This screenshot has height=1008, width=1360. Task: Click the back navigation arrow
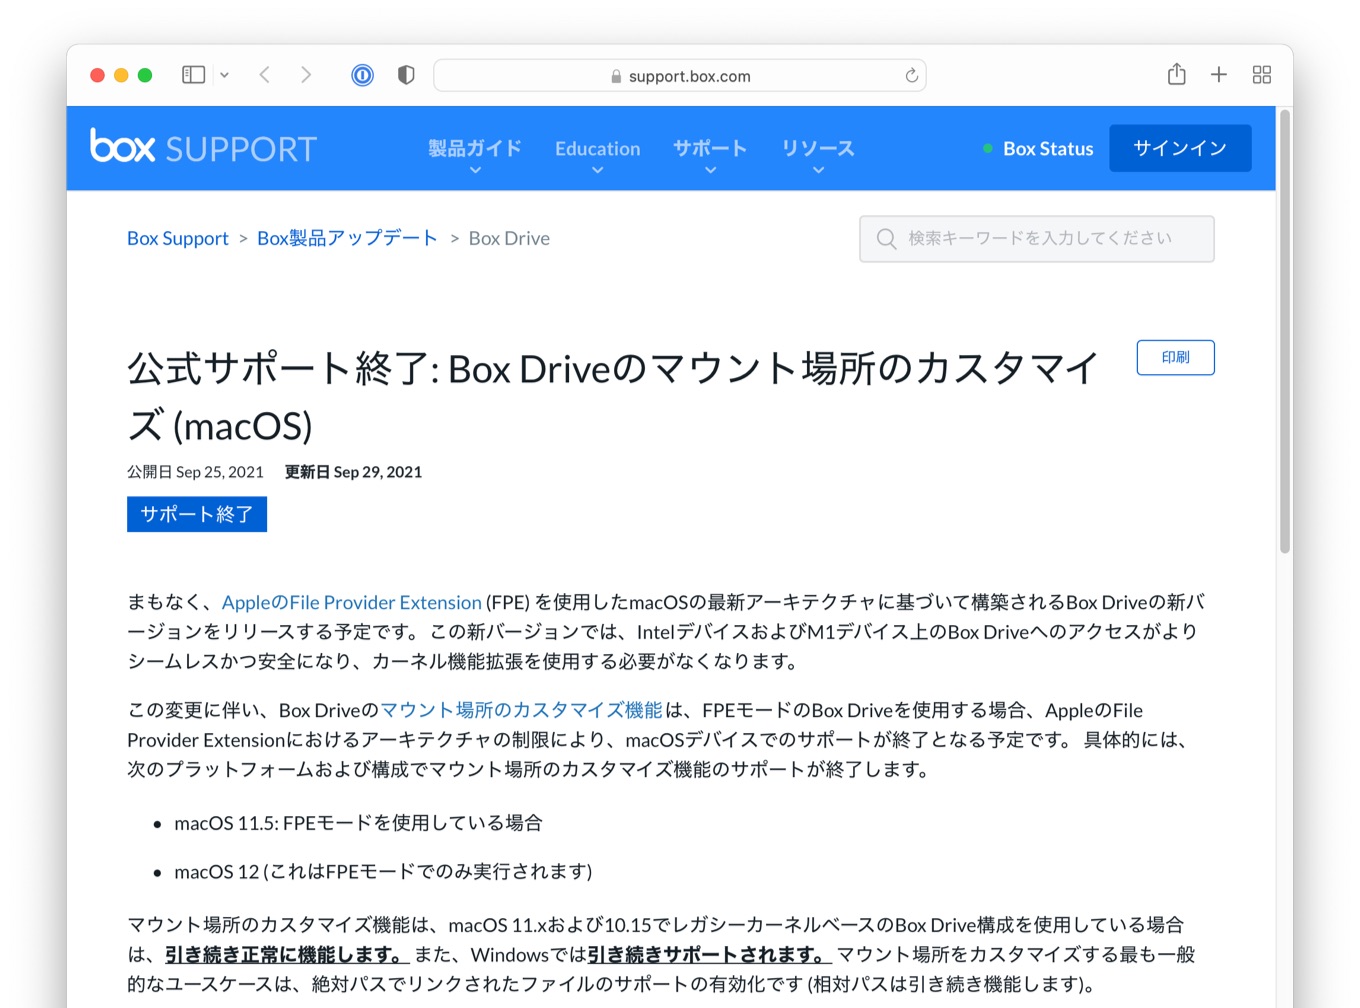coord(263,74)
